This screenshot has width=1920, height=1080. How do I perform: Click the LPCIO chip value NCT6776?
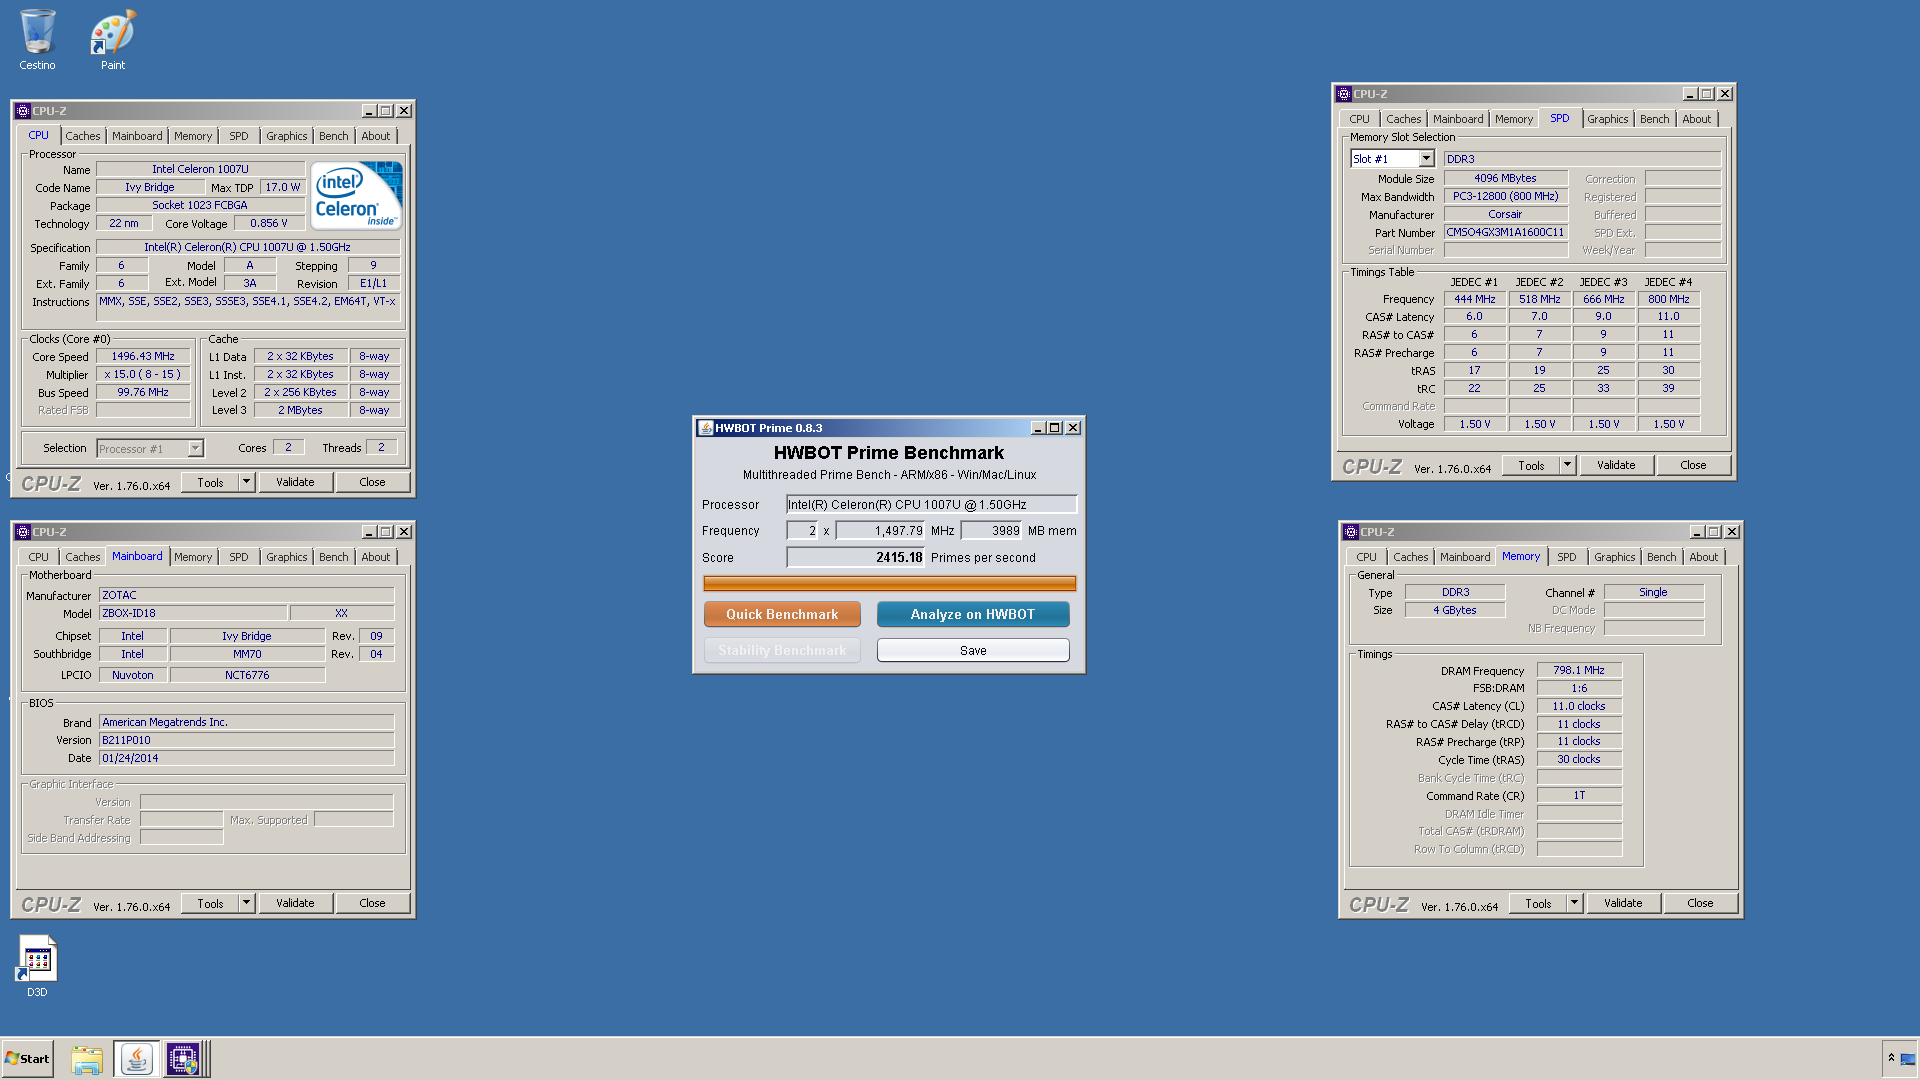coord(247,676)
